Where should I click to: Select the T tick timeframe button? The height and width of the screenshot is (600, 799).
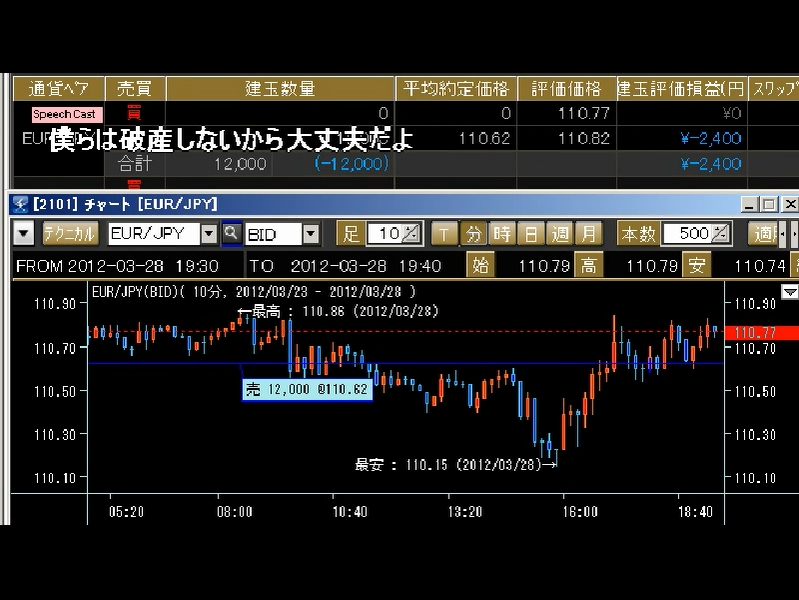(444, 234)
